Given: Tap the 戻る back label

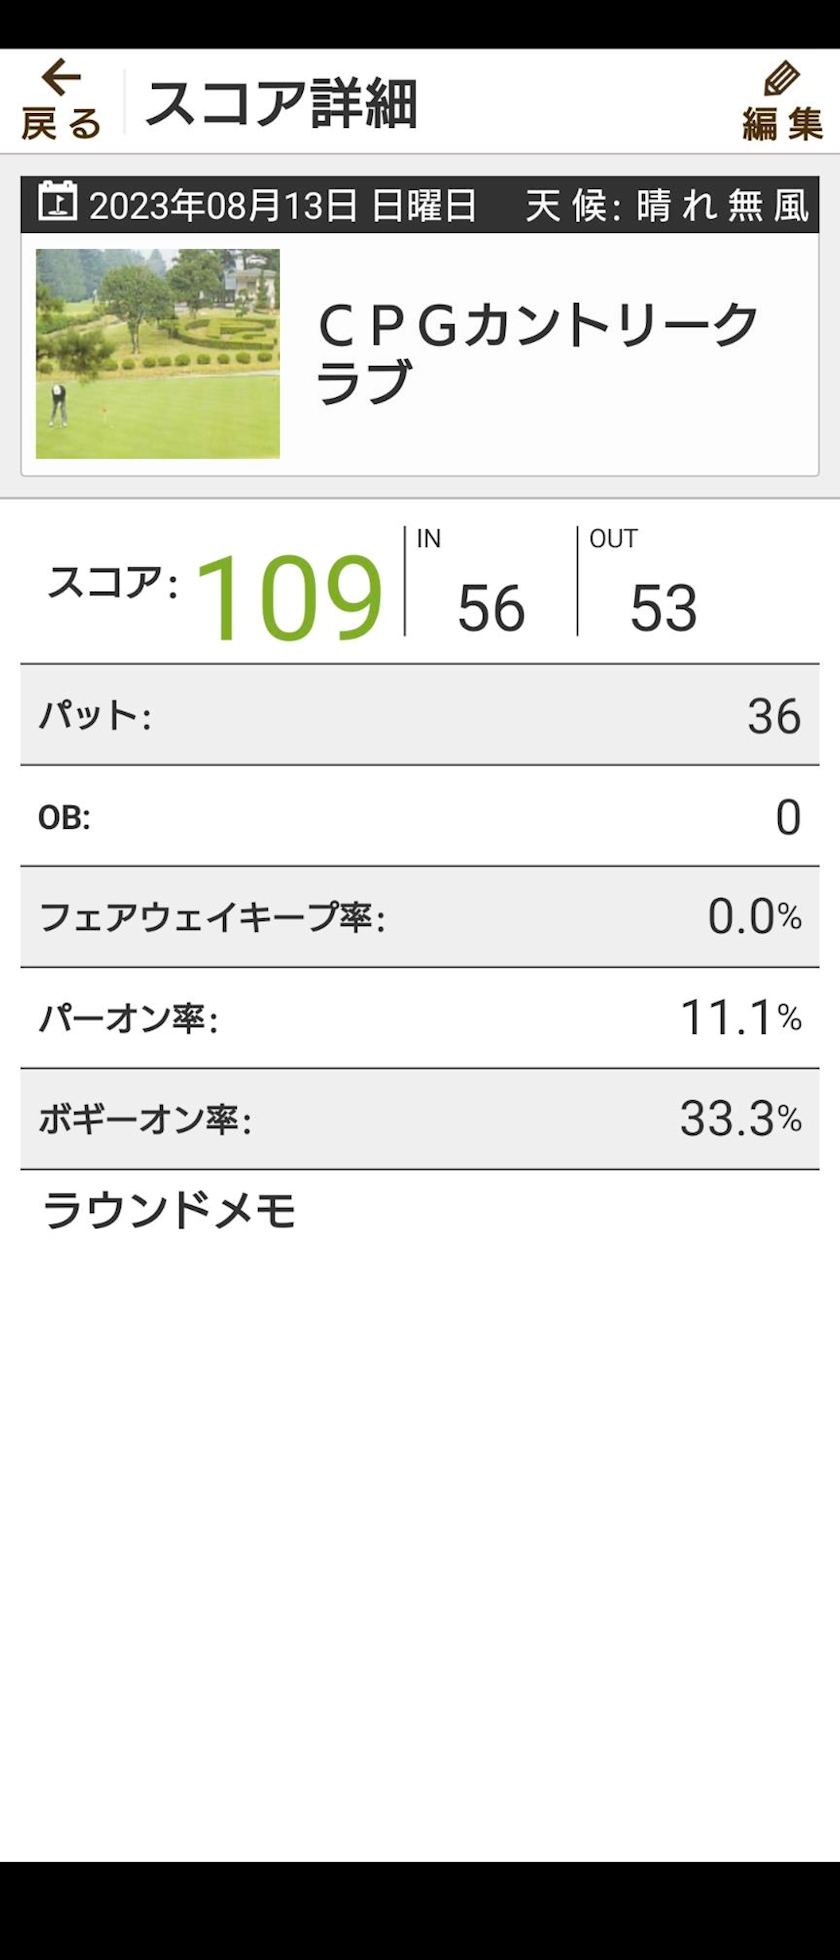Looking at the screenshot, I should click(x=61, y=124).
